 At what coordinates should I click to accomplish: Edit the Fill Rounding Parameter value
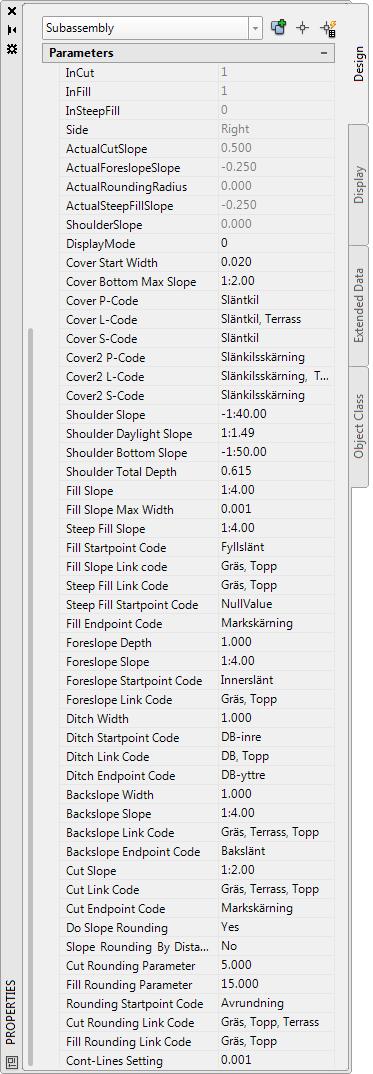pyautogui.click(x=276, y=984)
